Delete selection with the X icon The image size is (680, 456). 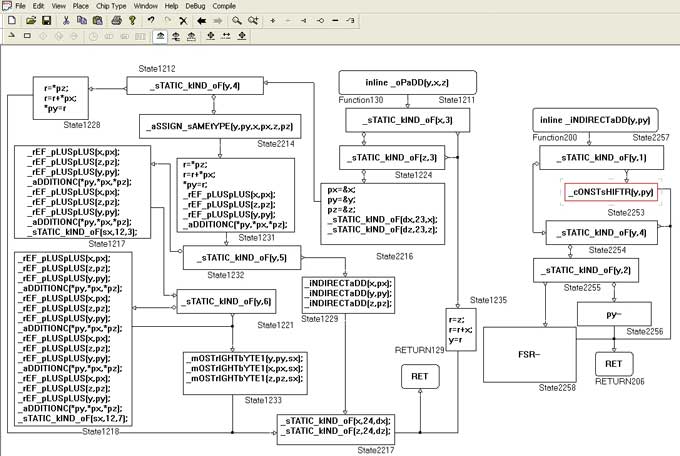[x=182, y=20]
